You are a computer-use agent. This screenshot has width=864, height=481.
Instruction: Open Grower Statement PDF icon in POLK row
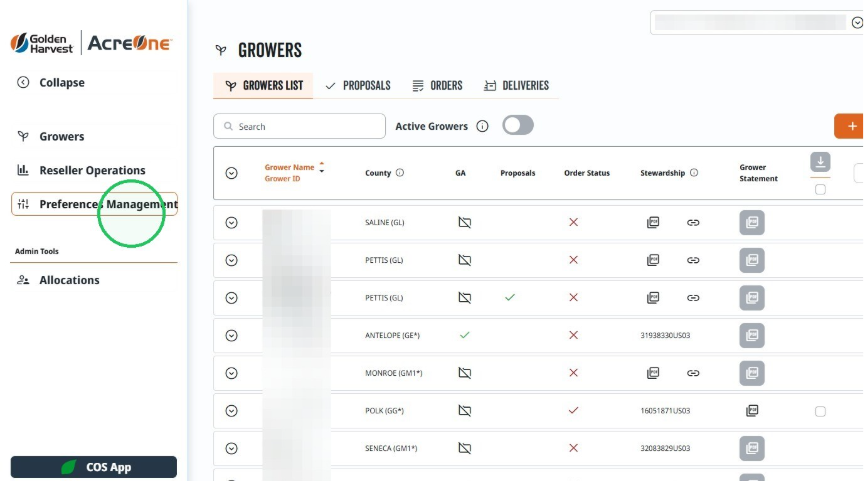752,410
